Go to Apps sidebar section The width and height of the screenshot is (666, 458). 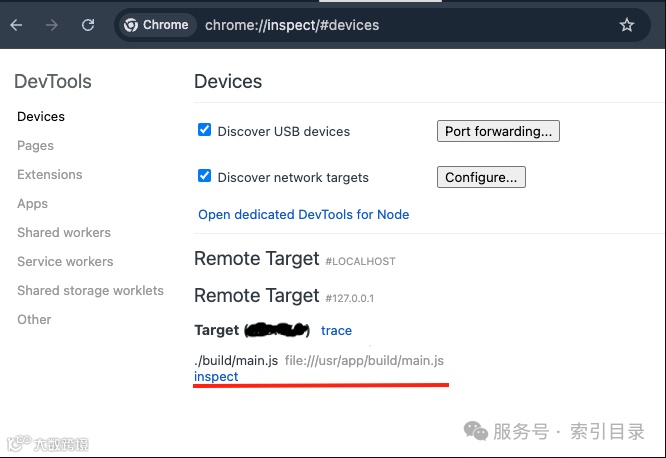click(x=32, y=204)
